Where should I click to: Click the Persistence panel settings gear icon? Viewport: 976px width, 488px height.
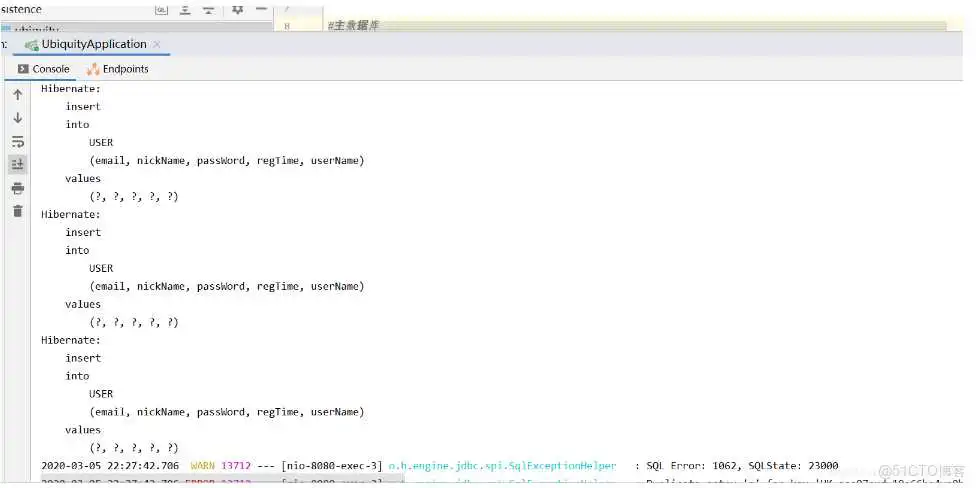[237, 9]
